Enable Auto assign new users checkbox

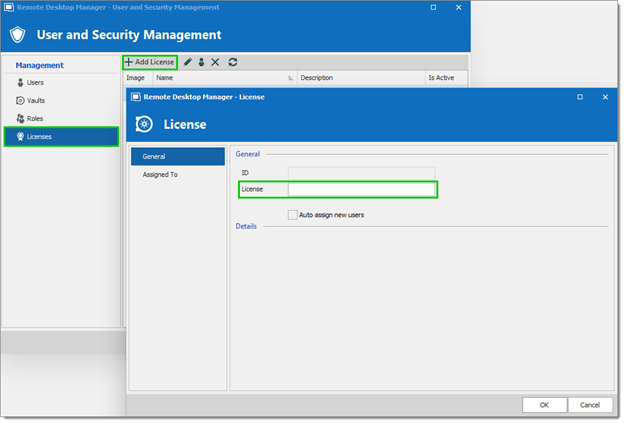293,214
